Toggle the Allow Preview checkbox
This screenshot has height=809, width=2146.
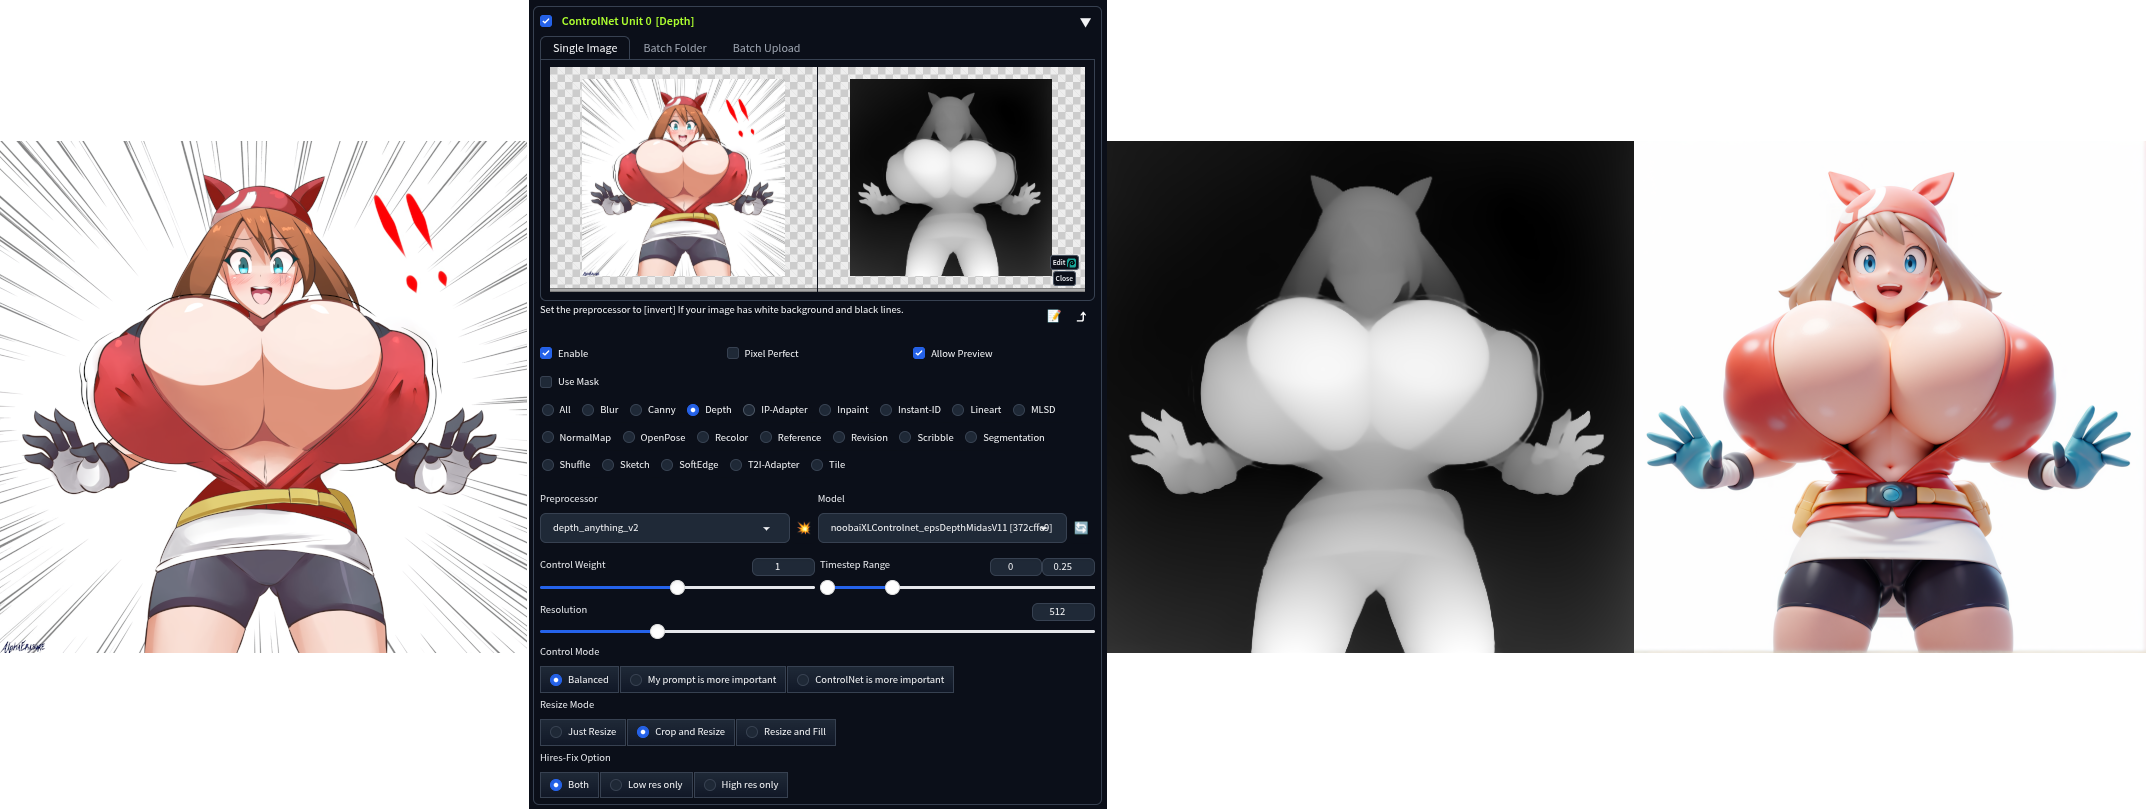coord(919,353)
